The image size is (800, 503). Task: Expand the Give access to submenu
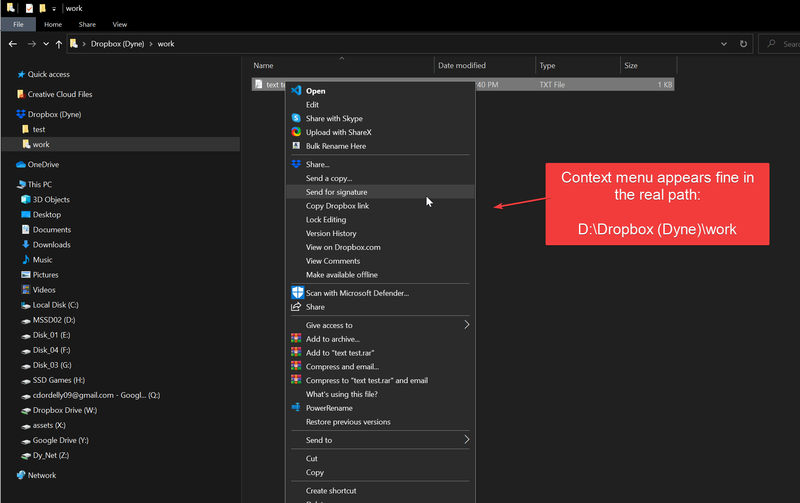[x=466, y=325]
